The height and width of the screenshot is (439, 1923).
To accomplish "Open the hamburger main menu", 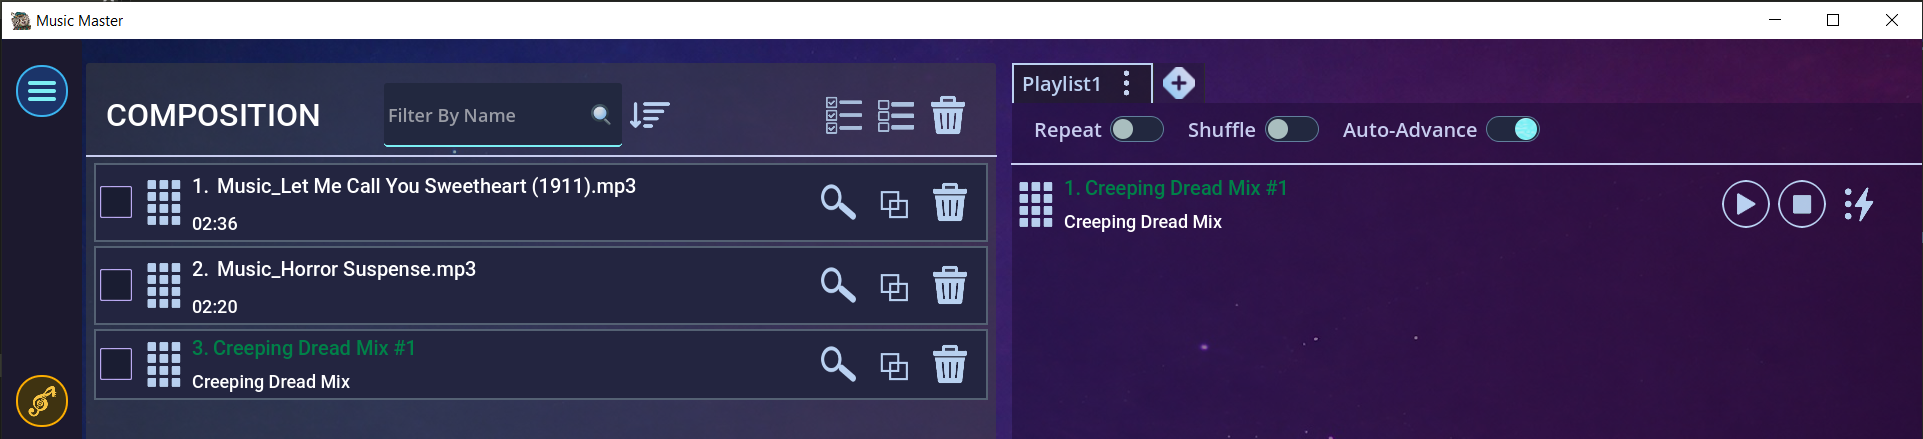I will click(42, 91).
